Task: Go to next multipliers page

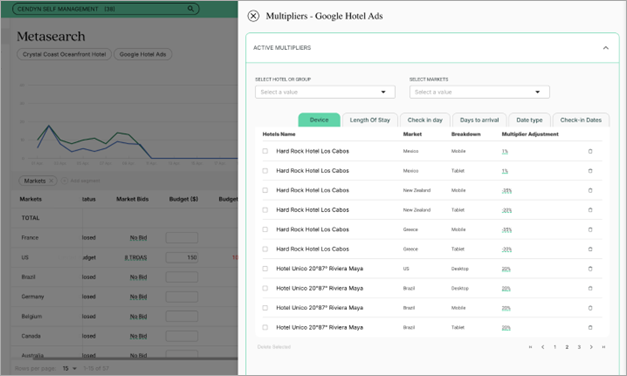Action: click(591, 347)
